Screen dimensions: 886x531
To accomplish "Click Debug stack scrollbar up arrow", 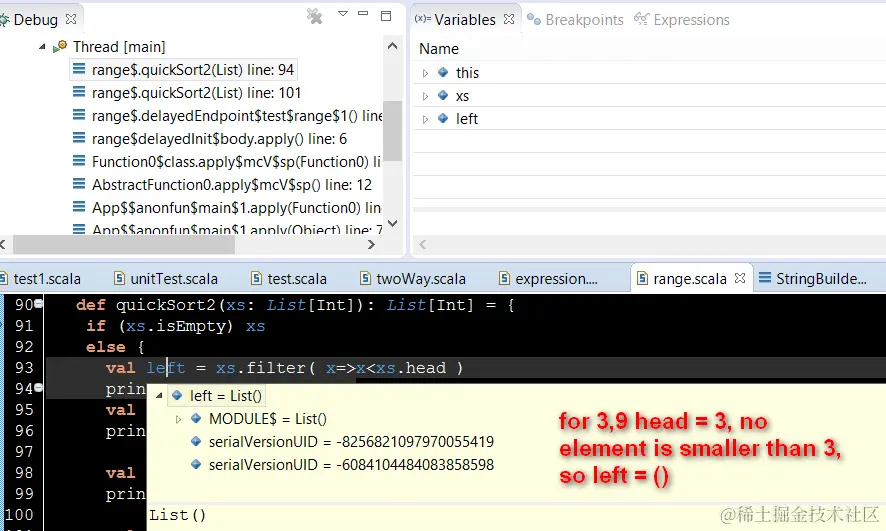I will click(393, 46).
